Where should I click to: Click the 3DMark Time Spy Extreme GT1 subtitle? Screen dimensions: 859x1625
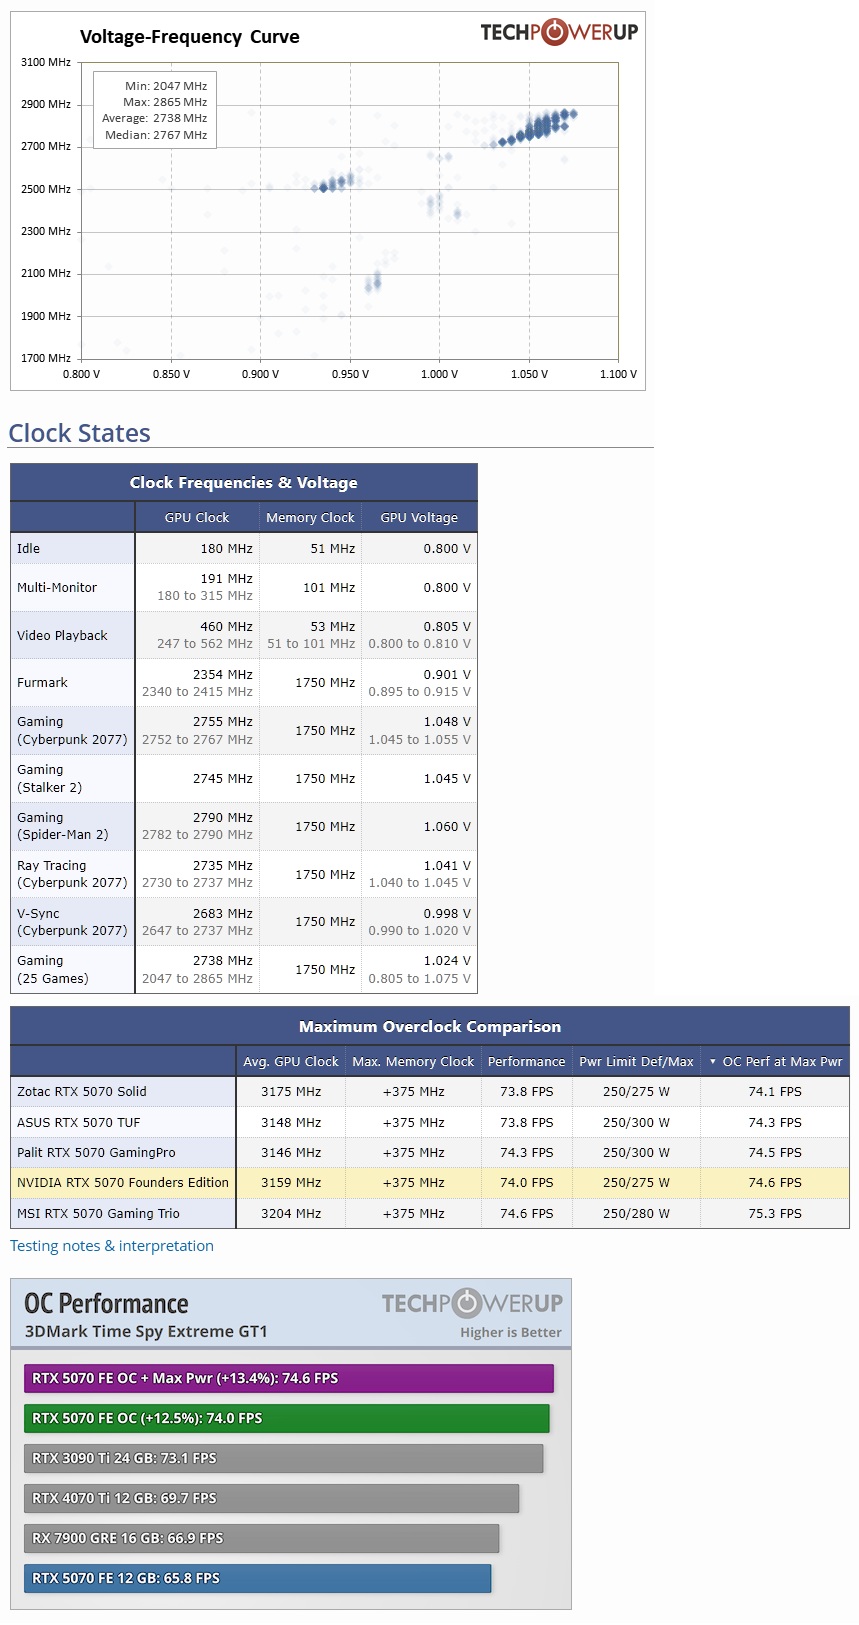tap(146, 1332)
